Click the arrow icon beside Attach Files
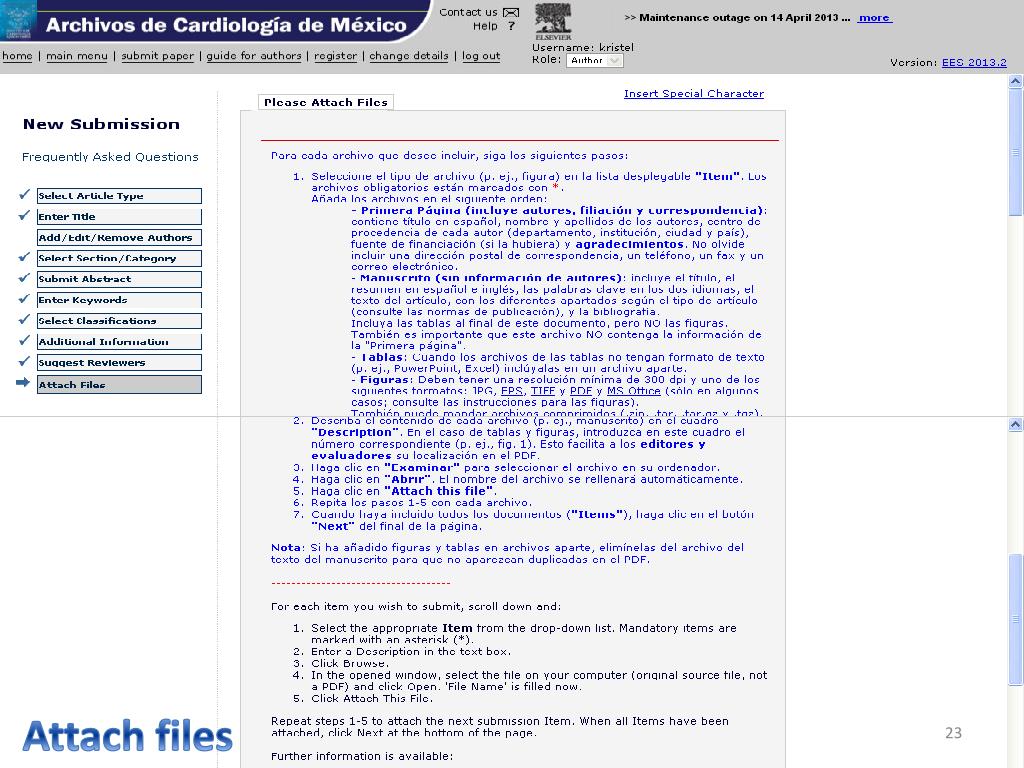Image resolution: width=1024 pixels, height=768 pixels. pyautogui.click(x=23, y=383)
